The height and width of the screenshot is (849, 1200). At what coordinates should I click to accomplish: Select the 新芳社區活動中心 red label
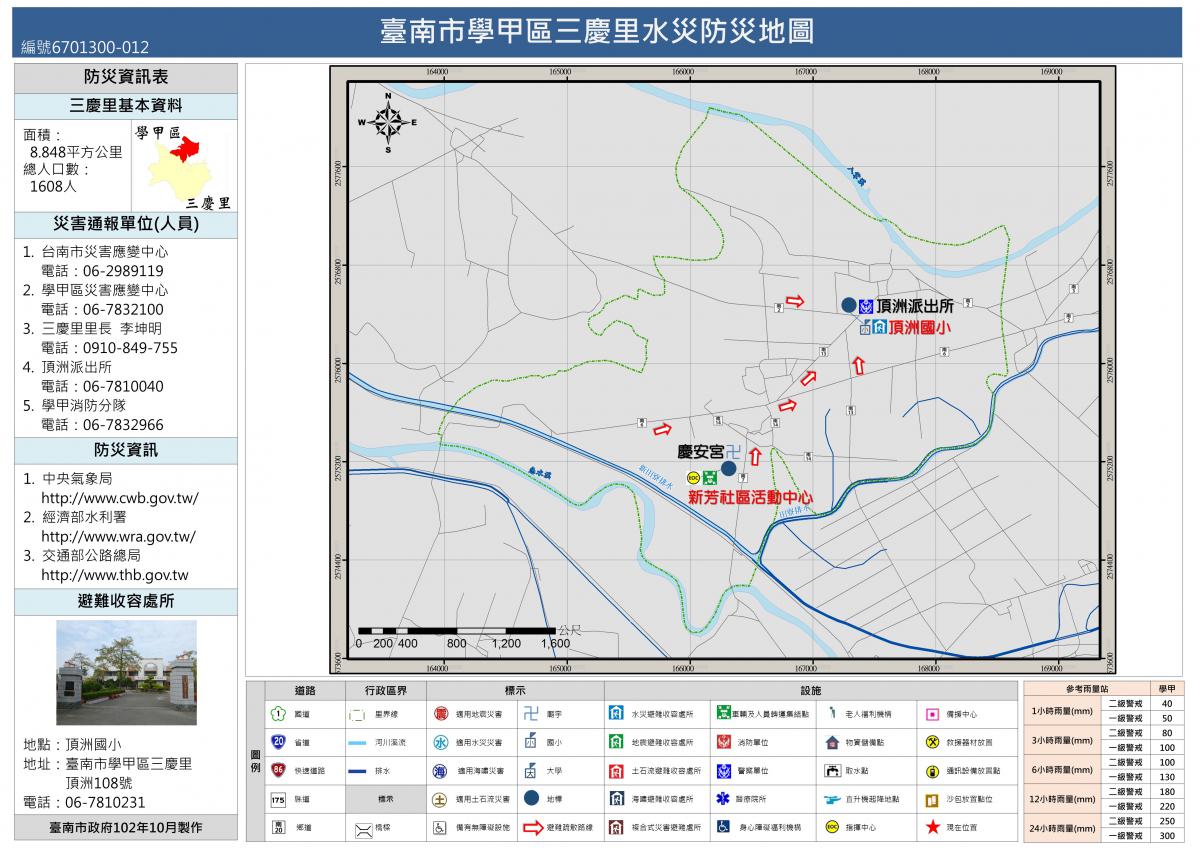point(750,496)
